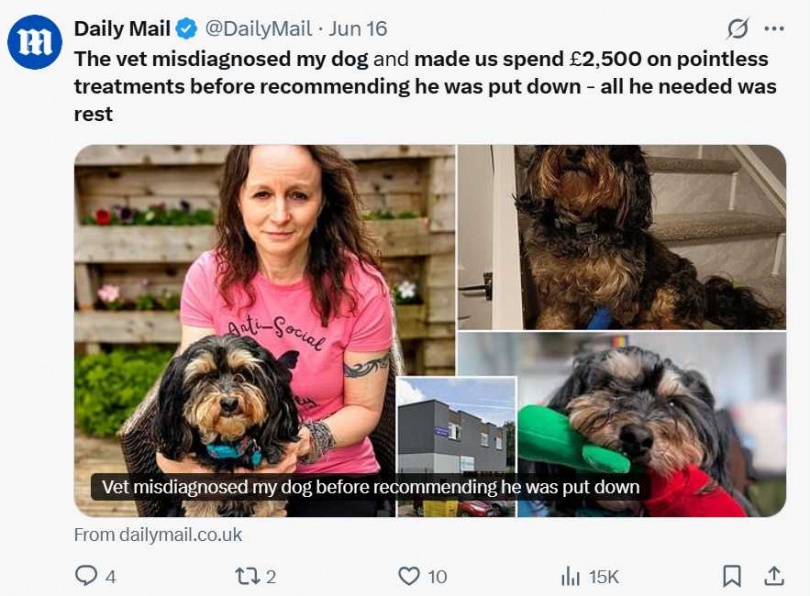Bookmark this Daily Mail tweet
The width and height of the screenshot is (810, 596).
[732, 575]
